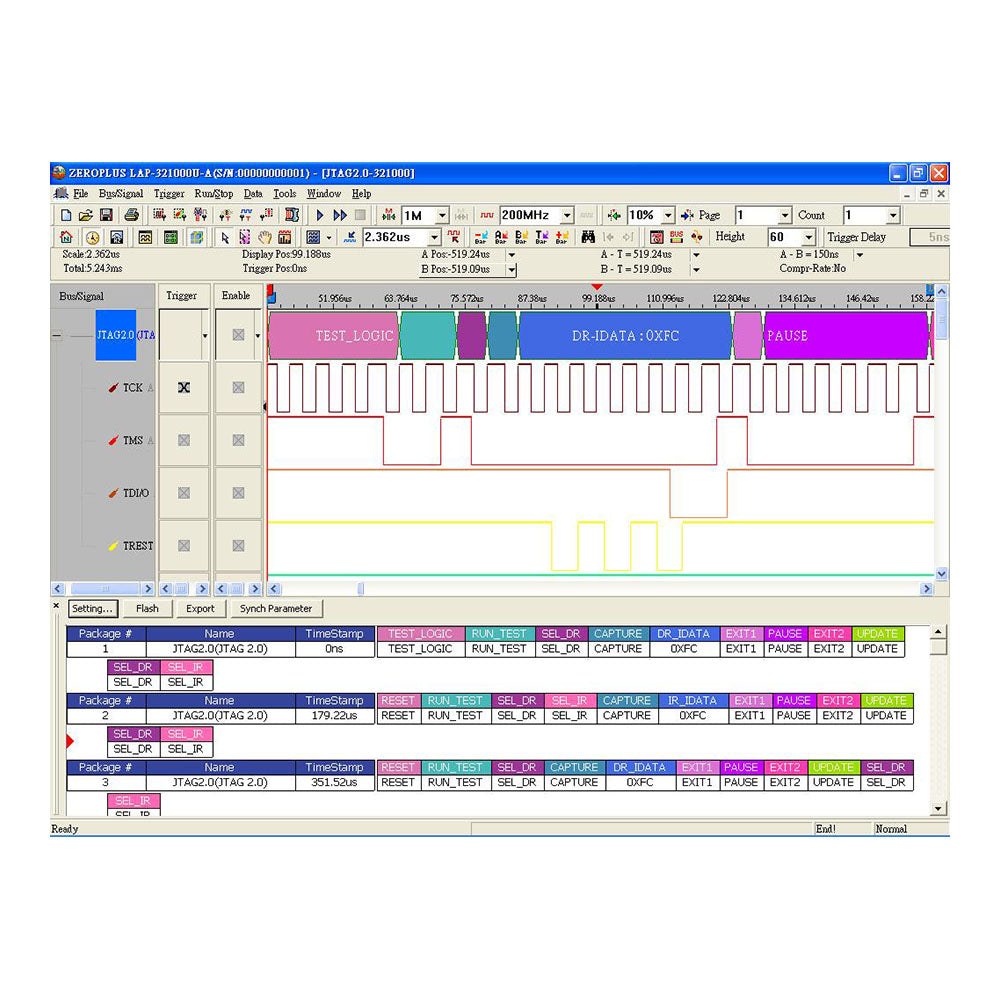Viewport: 1000px width, 1000px height.
Task: Click the A Bar icon
Action: (501, 237)
